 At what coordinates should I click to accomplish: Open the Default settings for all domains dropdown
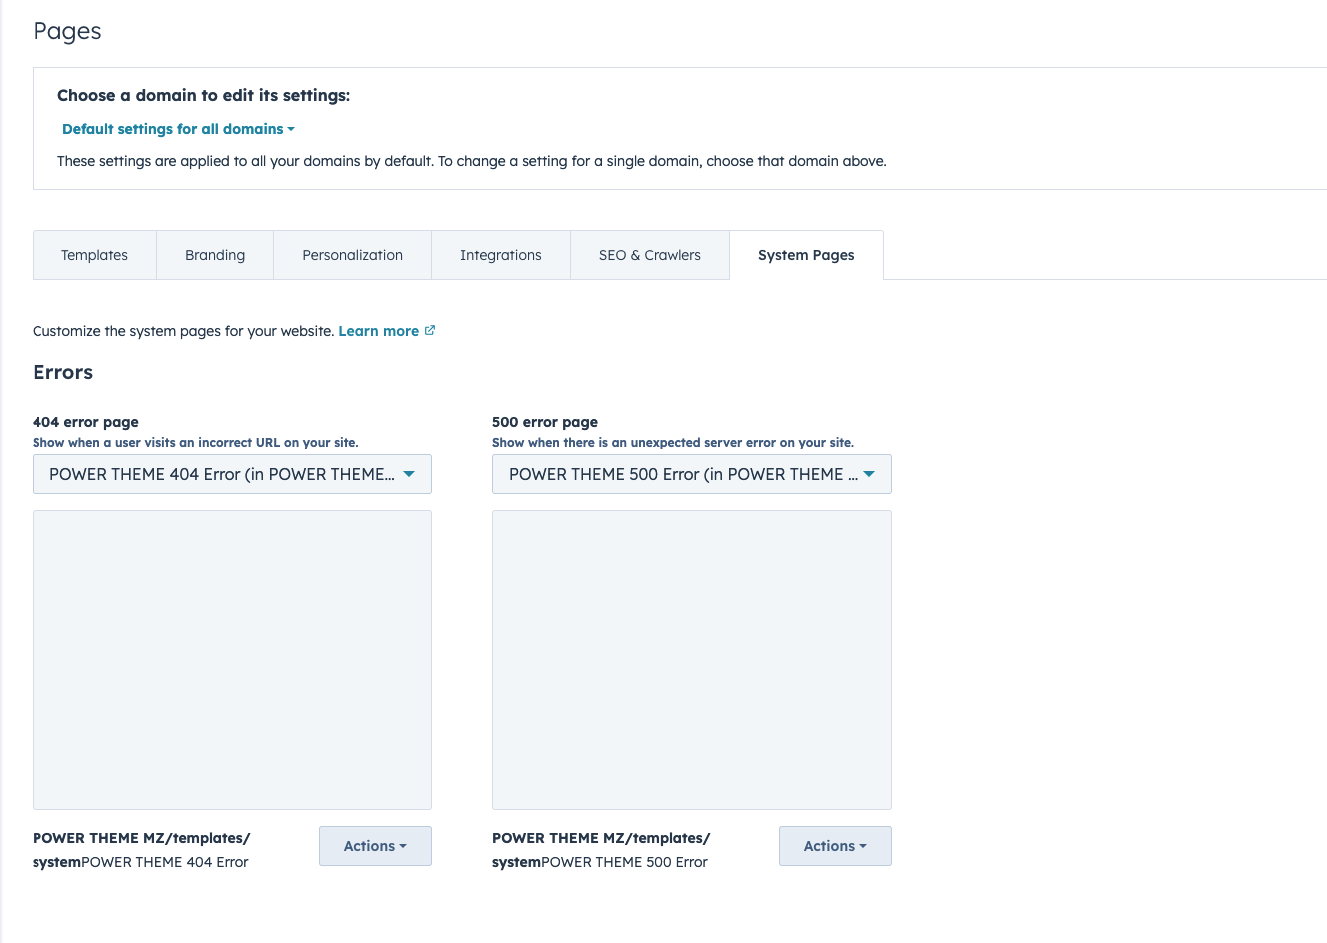click(178, 129)
